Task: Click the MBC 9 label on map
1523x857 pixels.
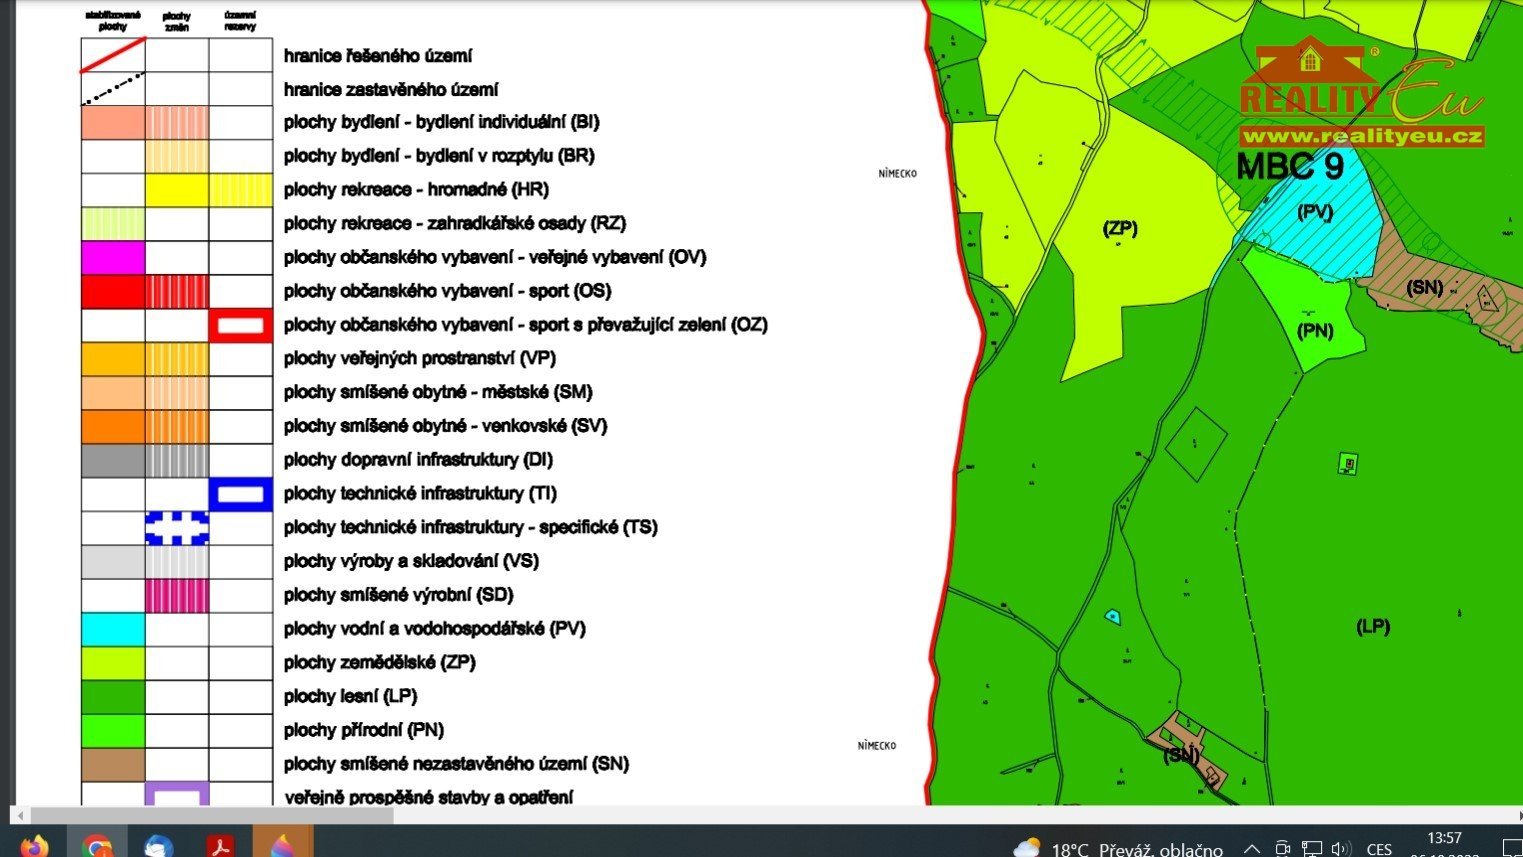Action: click(1290, 166)
